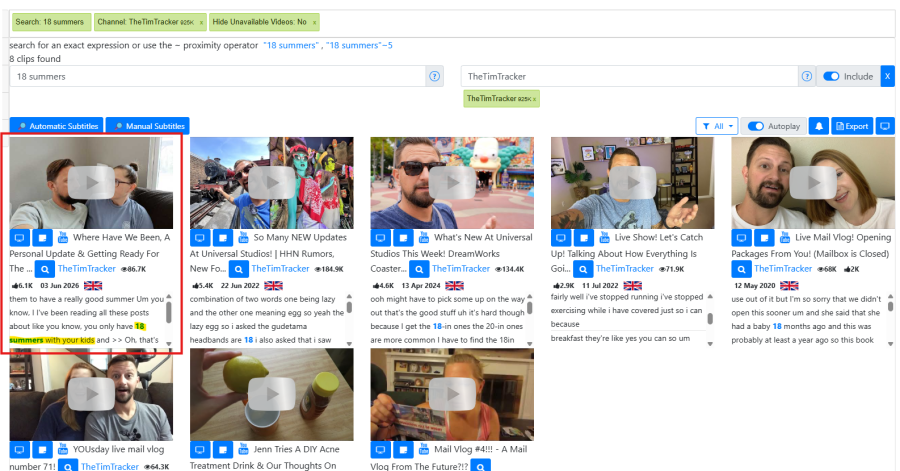Screen dimensions: 900x471
Task: Open YouTube icon for Mail Vlog #4
Action: 424,449
